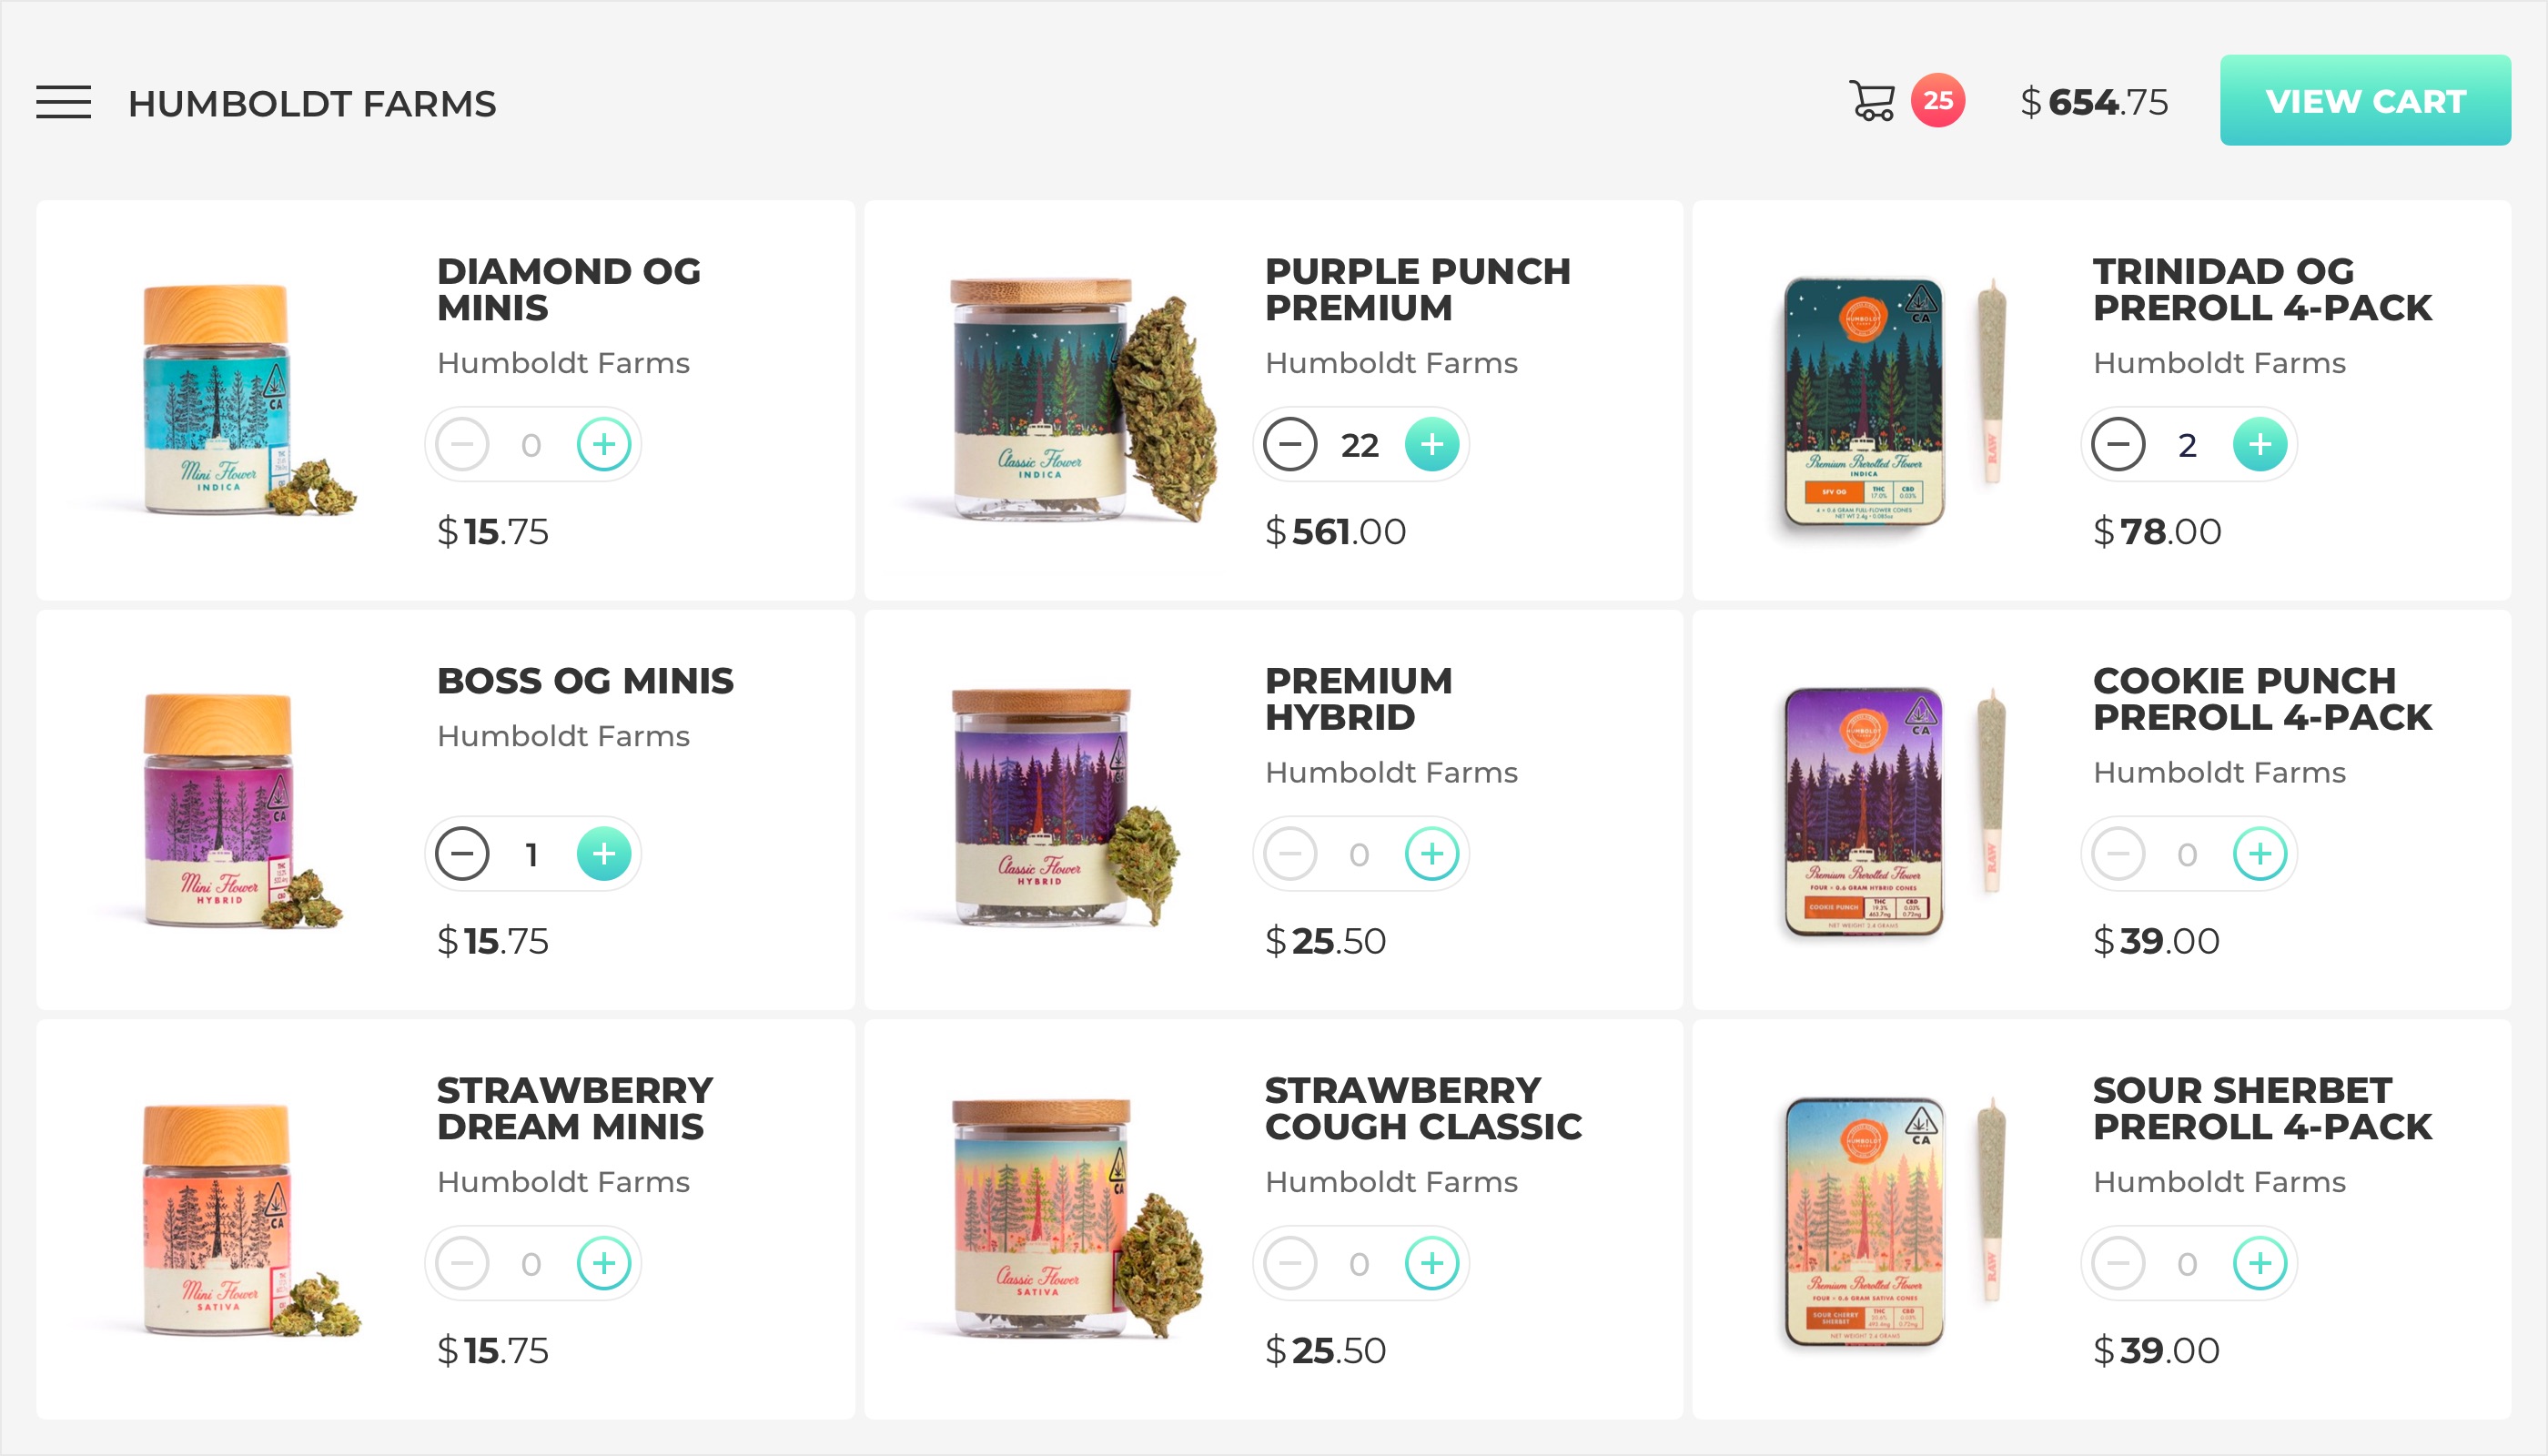
Task: Open the hamburger menu
Action: pyautogui.click(x=63, y=102)
